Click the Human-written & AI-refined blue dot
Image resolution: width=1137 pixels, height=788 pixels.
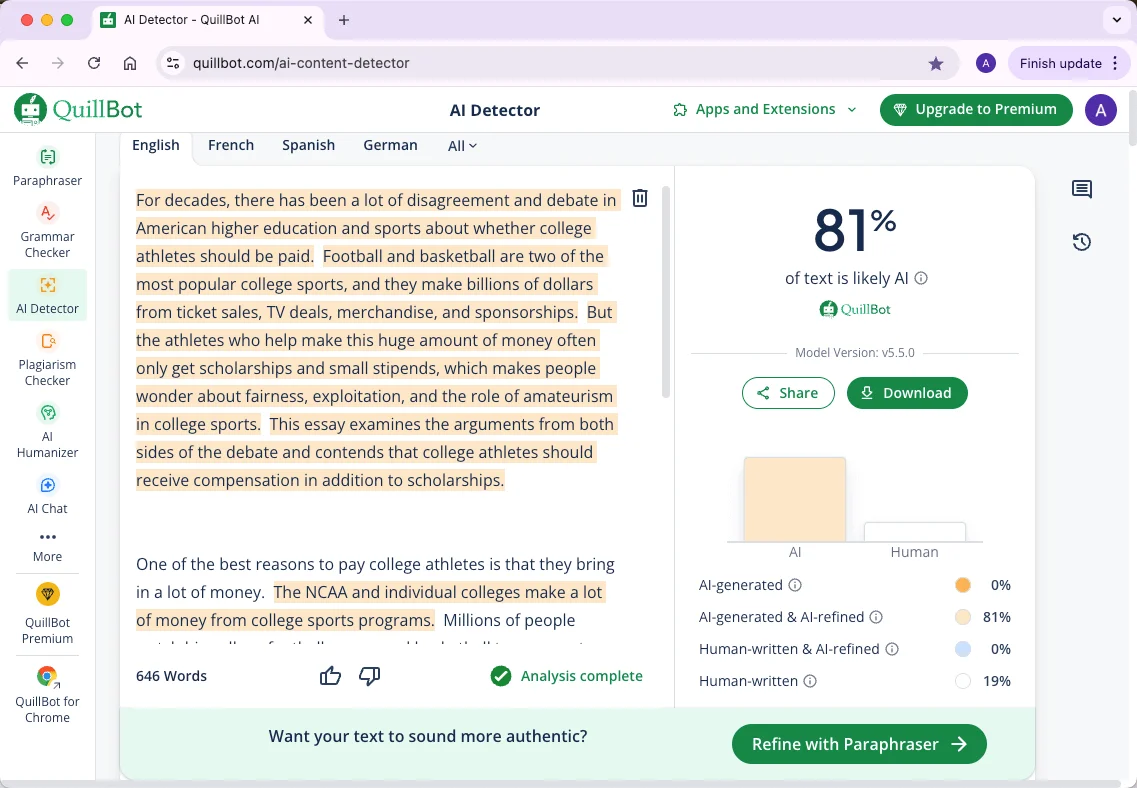pyautogui.click(x=963, y=649)
